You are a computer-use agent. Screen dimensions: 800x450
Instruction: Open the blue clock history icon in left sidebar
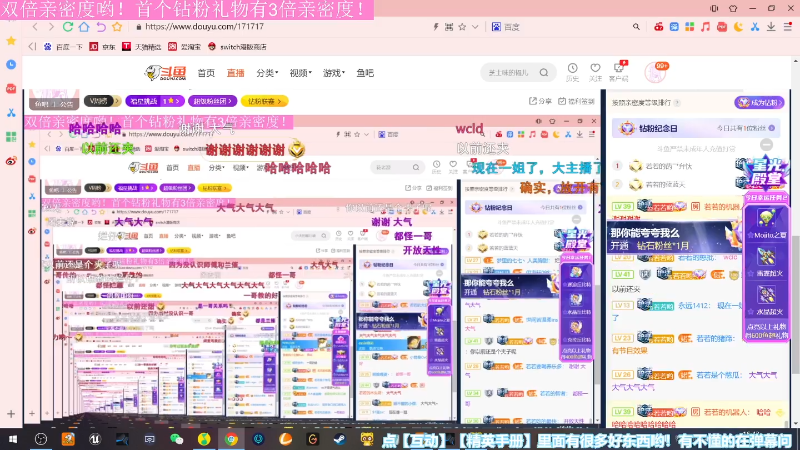coord(11,64)
